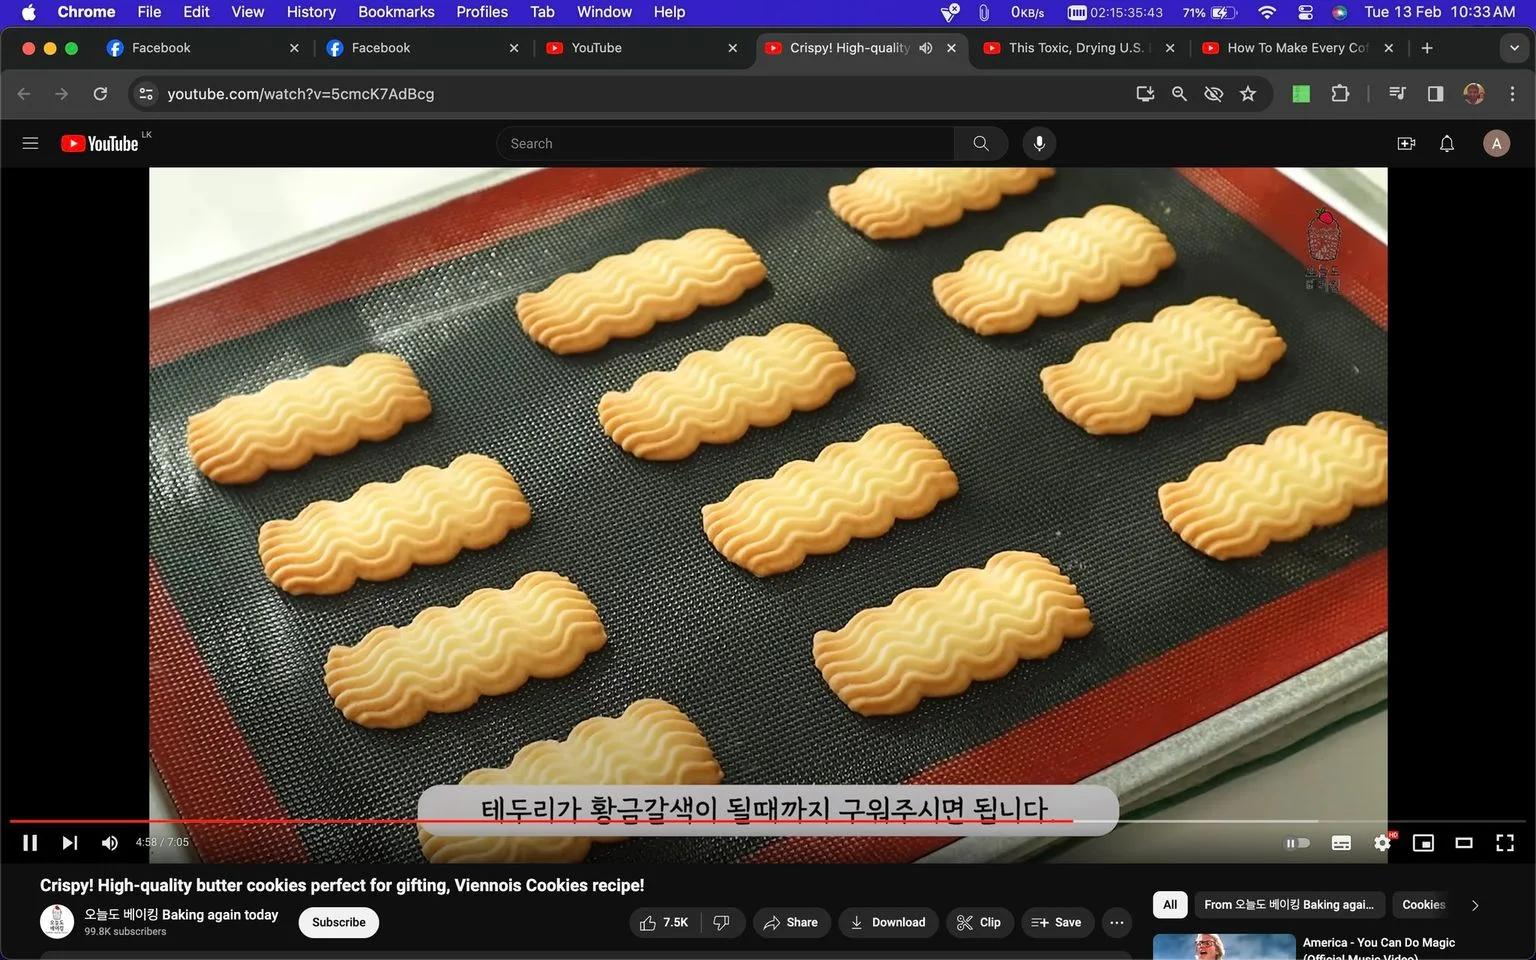
Task: Skip to next video
Action: (x=69, y=843)
